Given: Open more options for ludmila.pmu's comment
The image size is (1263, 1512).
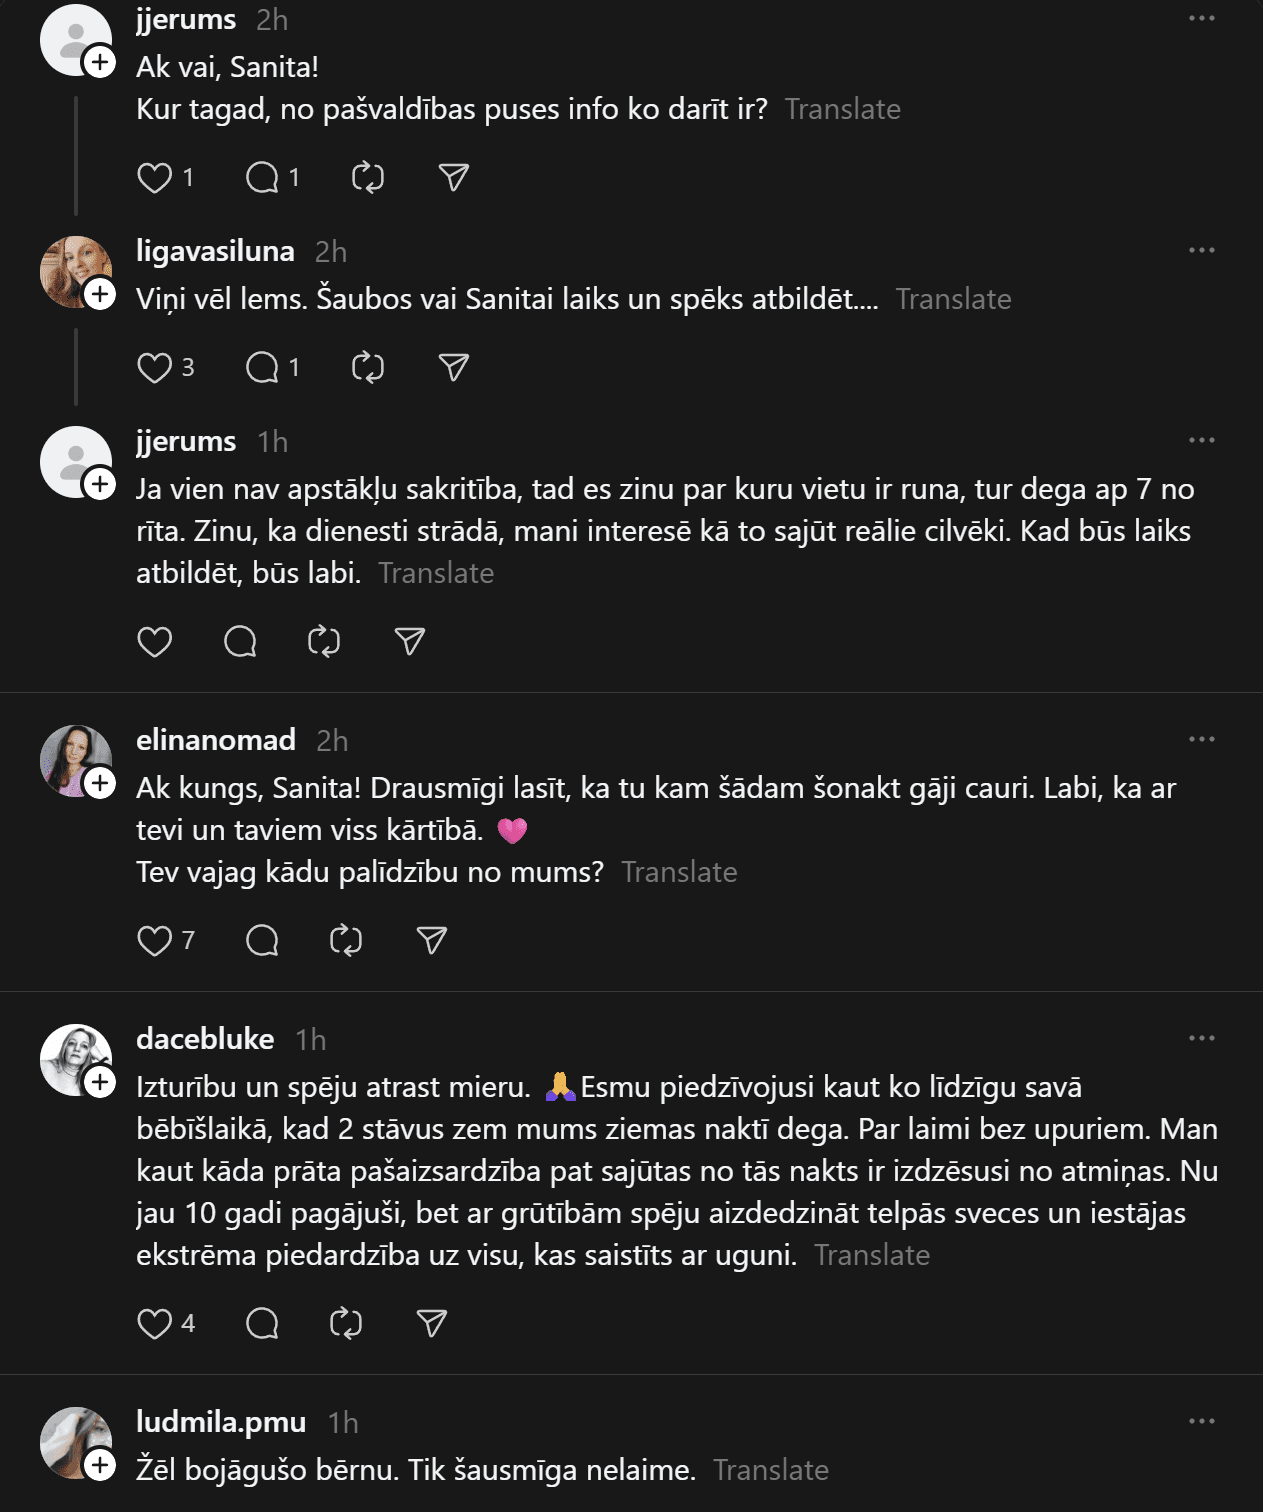Looking at the screenshot, I should click(x=1201, y=1422).
